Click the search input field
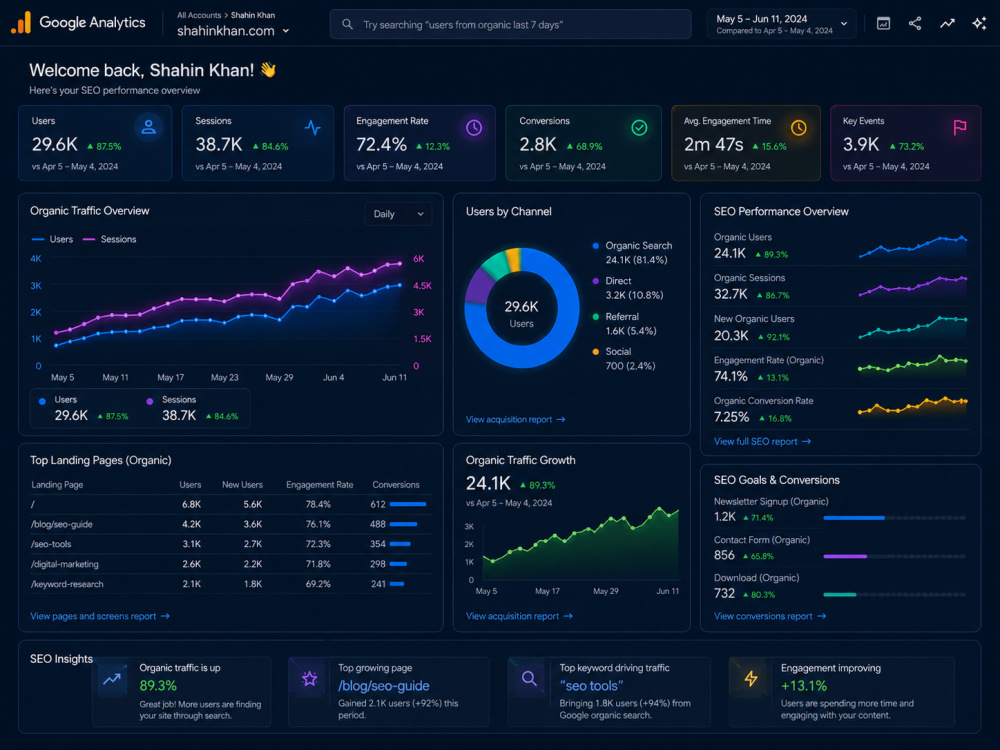 [x=510, y=24]
